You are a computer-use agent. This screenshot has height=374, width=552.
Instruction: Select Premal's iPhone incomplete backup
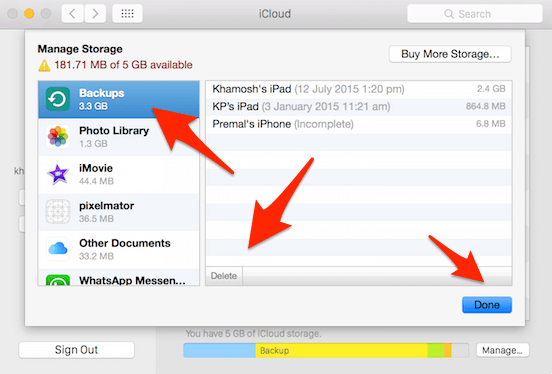[x=359, y=124]
